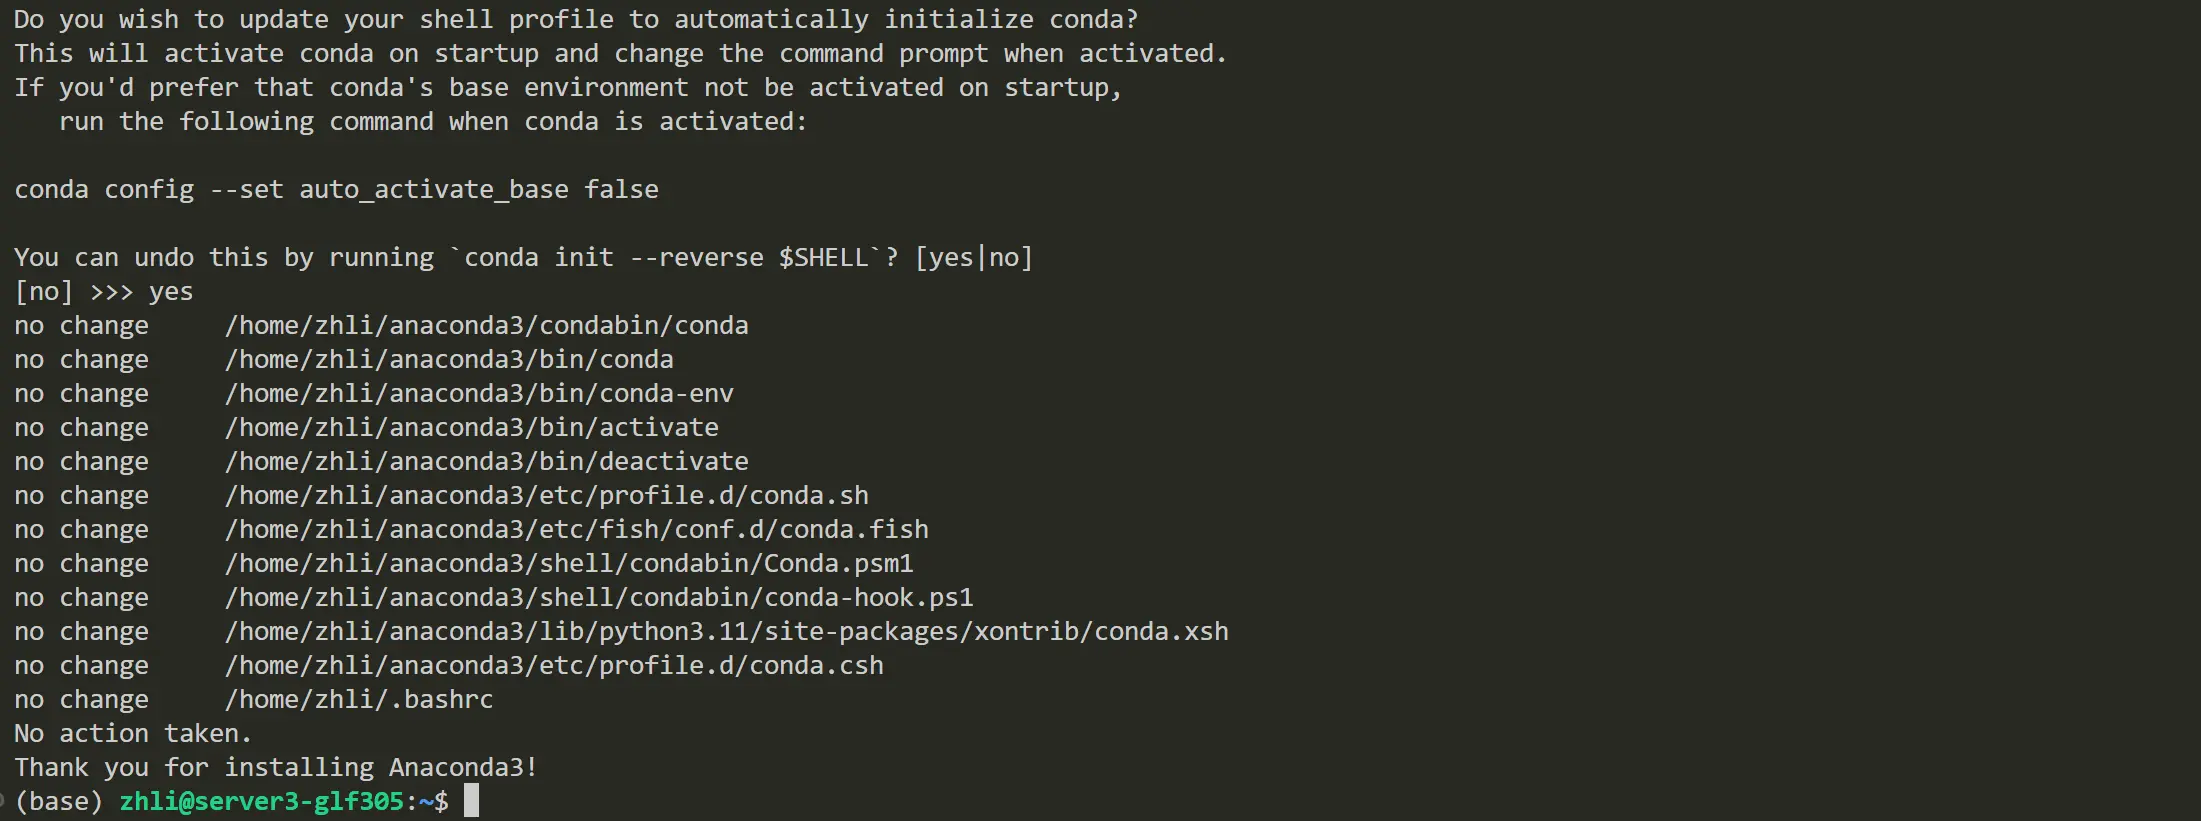Click the Conda.psm1 file path
The image size is (2201, 821).
point(569,563)
